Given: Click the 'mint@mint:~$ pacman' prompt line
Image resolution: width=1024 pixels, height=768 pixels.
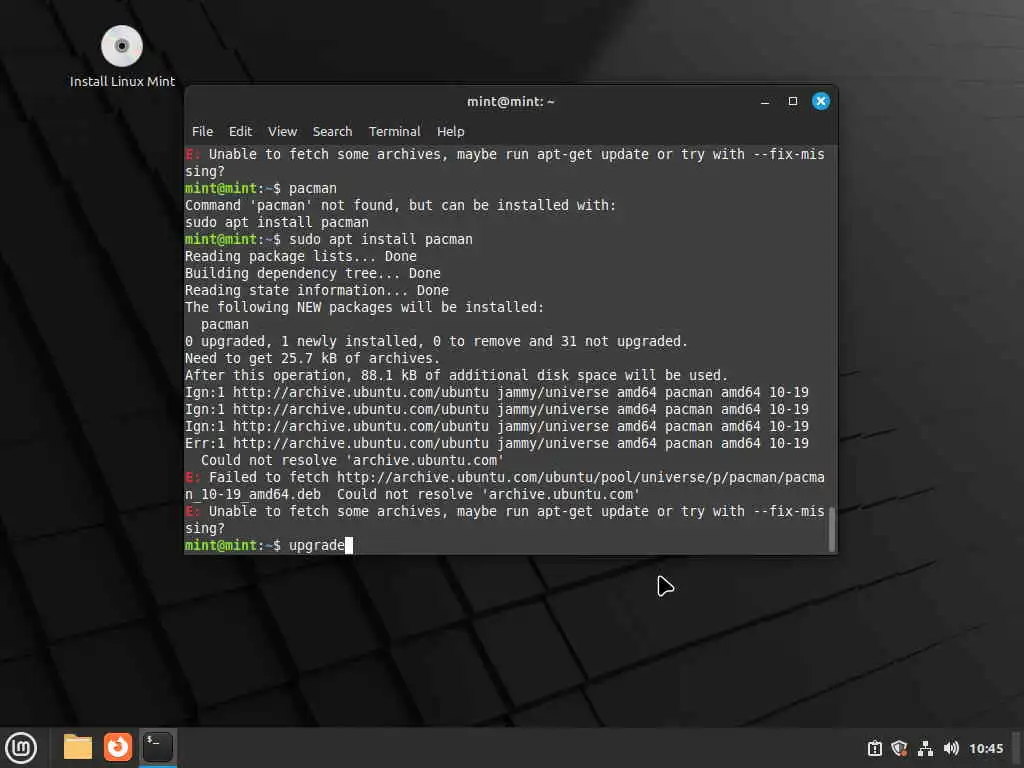Looking at the screenshot, I should tap(261, 188).
